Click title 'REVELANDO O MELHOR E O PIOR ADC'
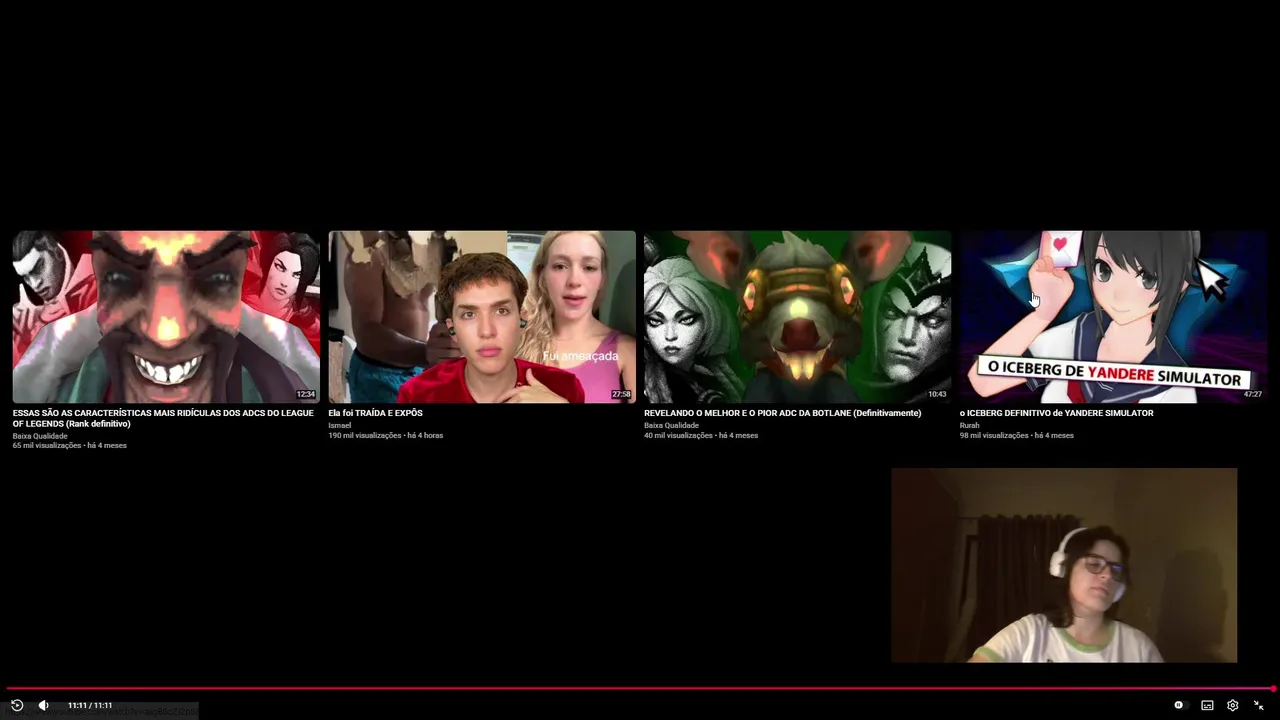 (782, 413)
